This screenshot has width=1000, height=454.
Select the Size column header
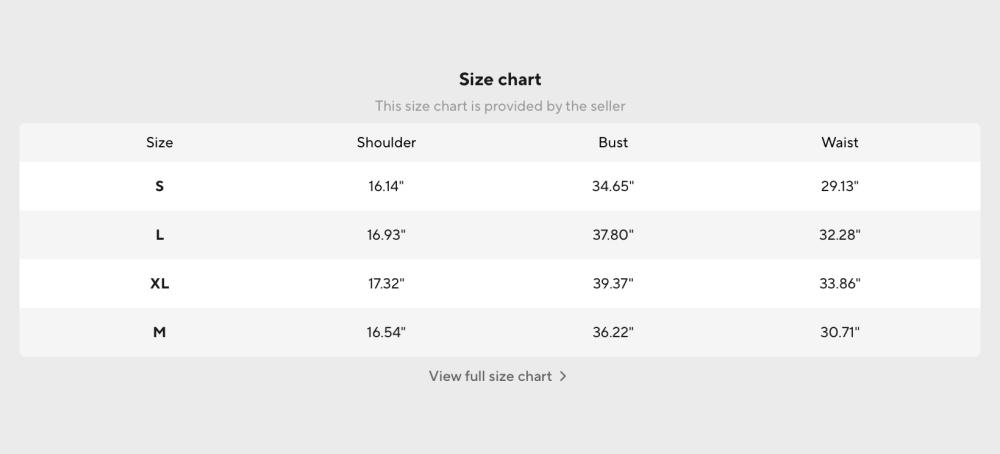point(159,142)
